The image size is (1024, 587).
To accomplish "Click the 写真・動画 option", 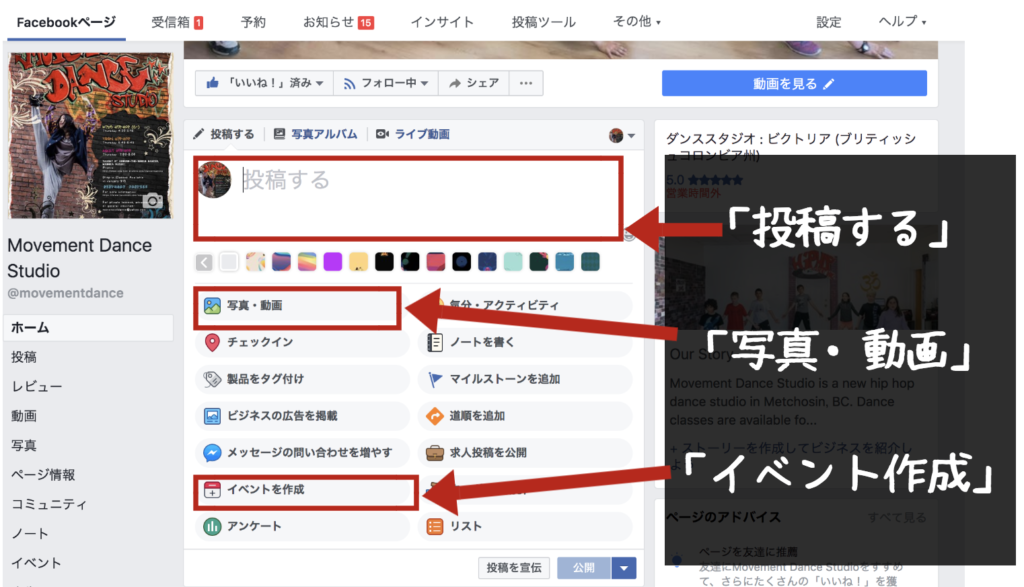I will 301,306.
